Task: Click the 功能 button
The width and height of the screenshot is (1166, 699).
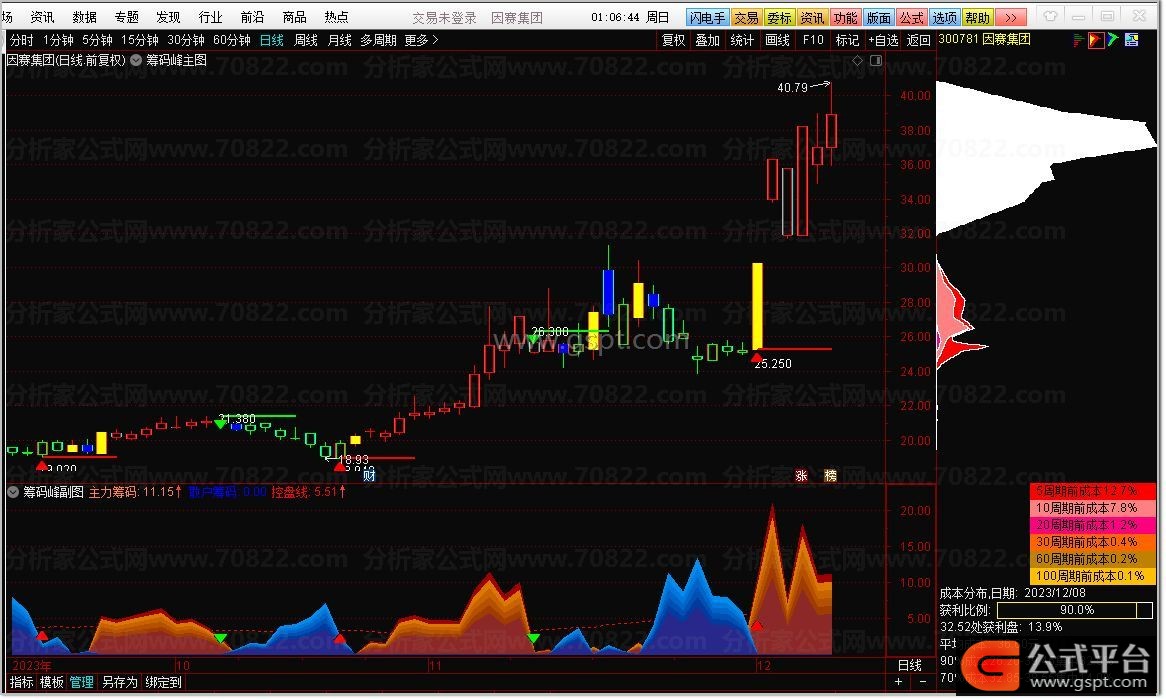Action: [x=845, y=17]
